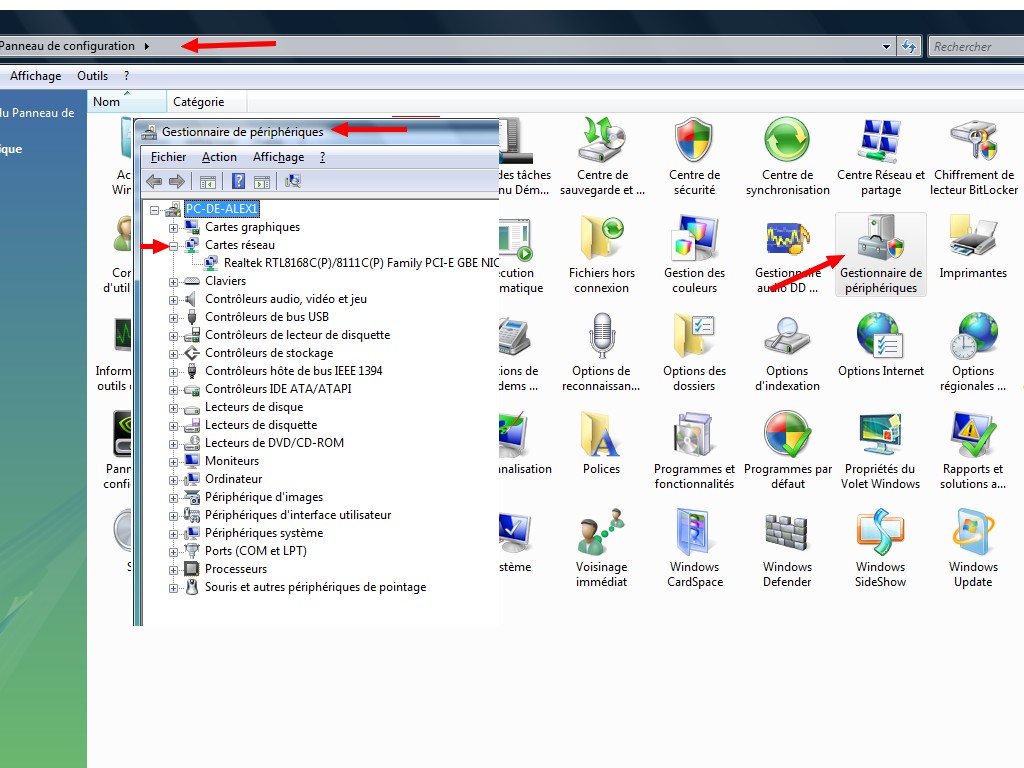Image resolution: width=1024 pixels, height=768 pixels.
Task: Expand the Cartes graphiques node
Action: (x=173, y=227)
